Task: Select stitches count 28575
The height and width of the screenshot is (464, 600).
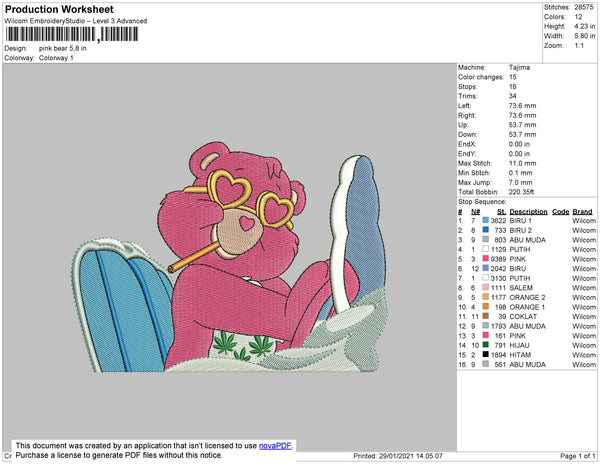Action: (584, 7)
